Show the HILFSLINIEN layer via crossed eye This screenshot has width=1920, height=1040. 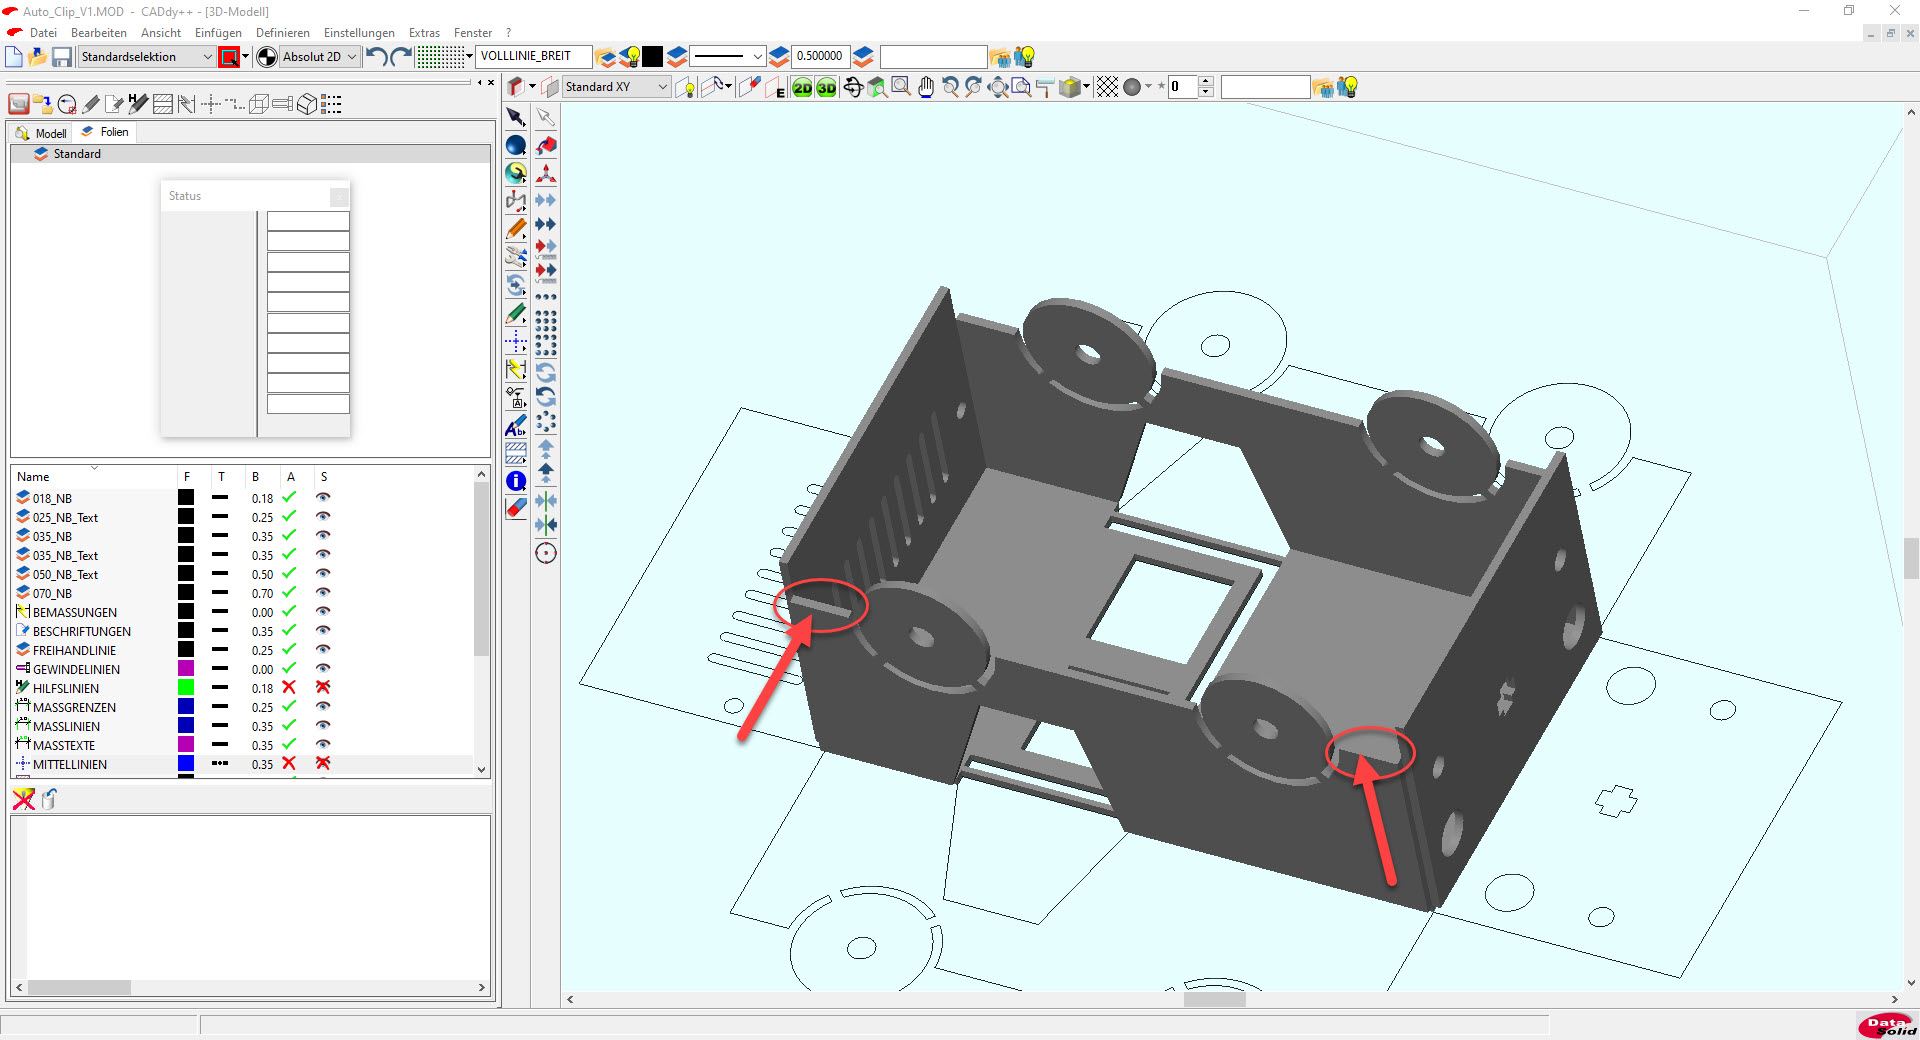tap(323, 688)
